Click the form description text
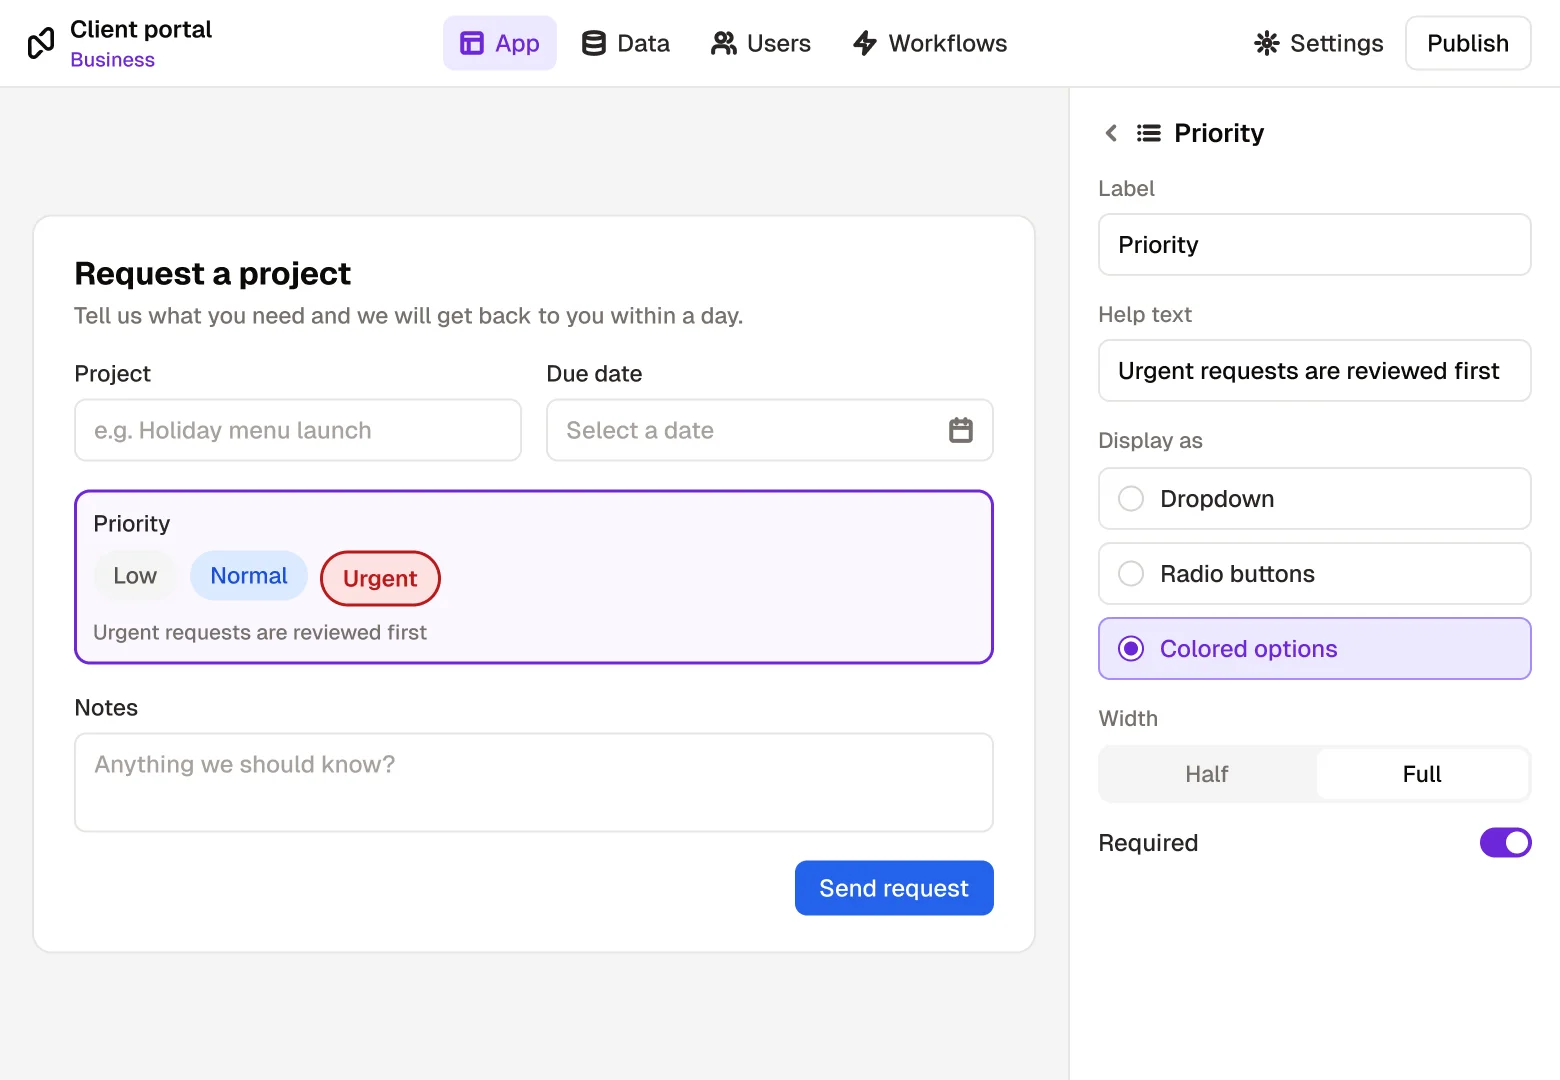The image size is (1560, 1080). point(409,316)
